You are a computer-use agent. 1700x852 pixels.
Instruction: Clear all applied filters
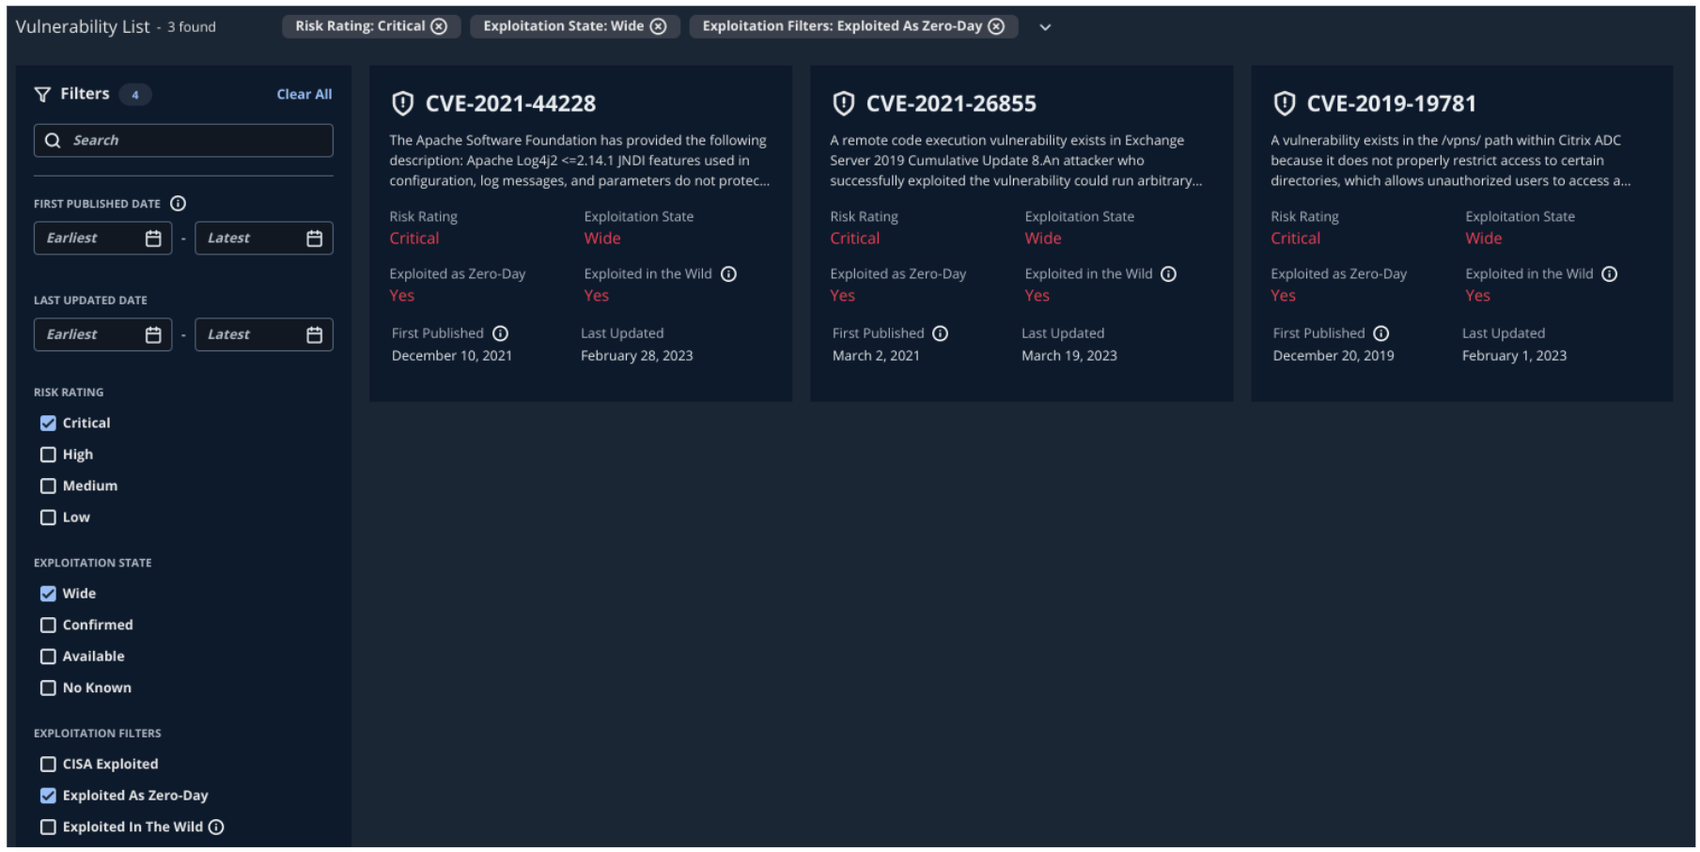click(304, 94)
